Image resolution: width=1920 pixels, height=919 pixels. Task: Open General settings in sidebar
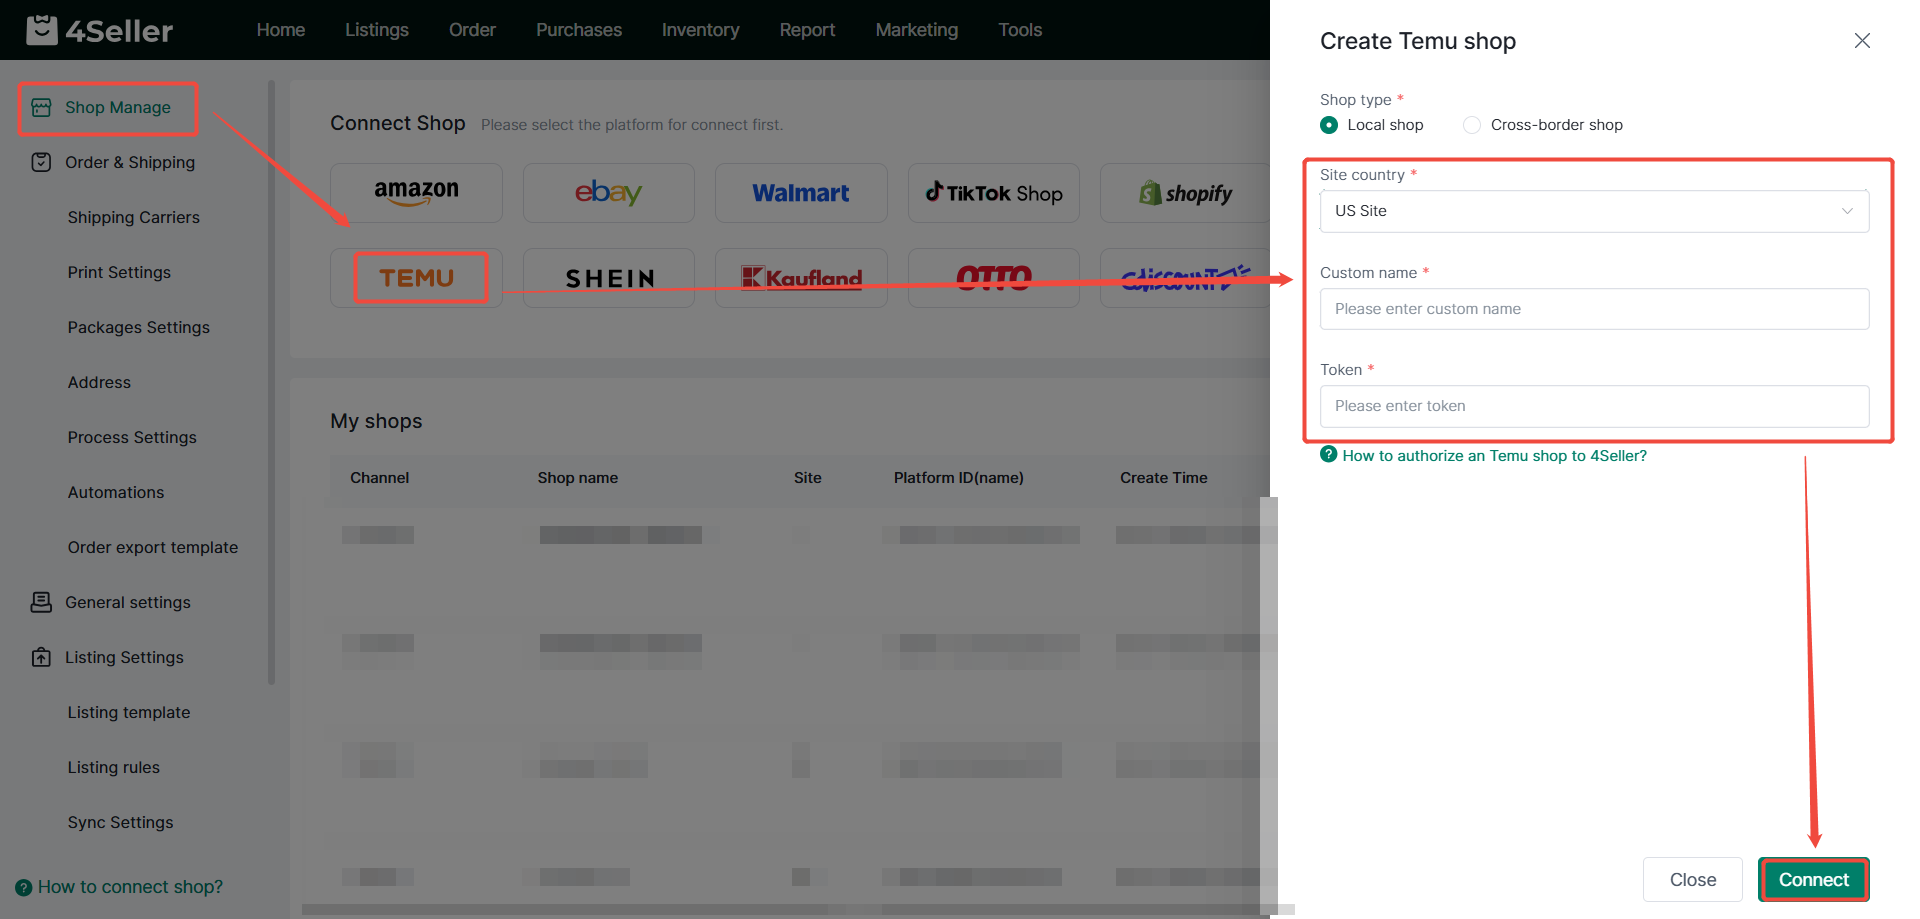128,602
